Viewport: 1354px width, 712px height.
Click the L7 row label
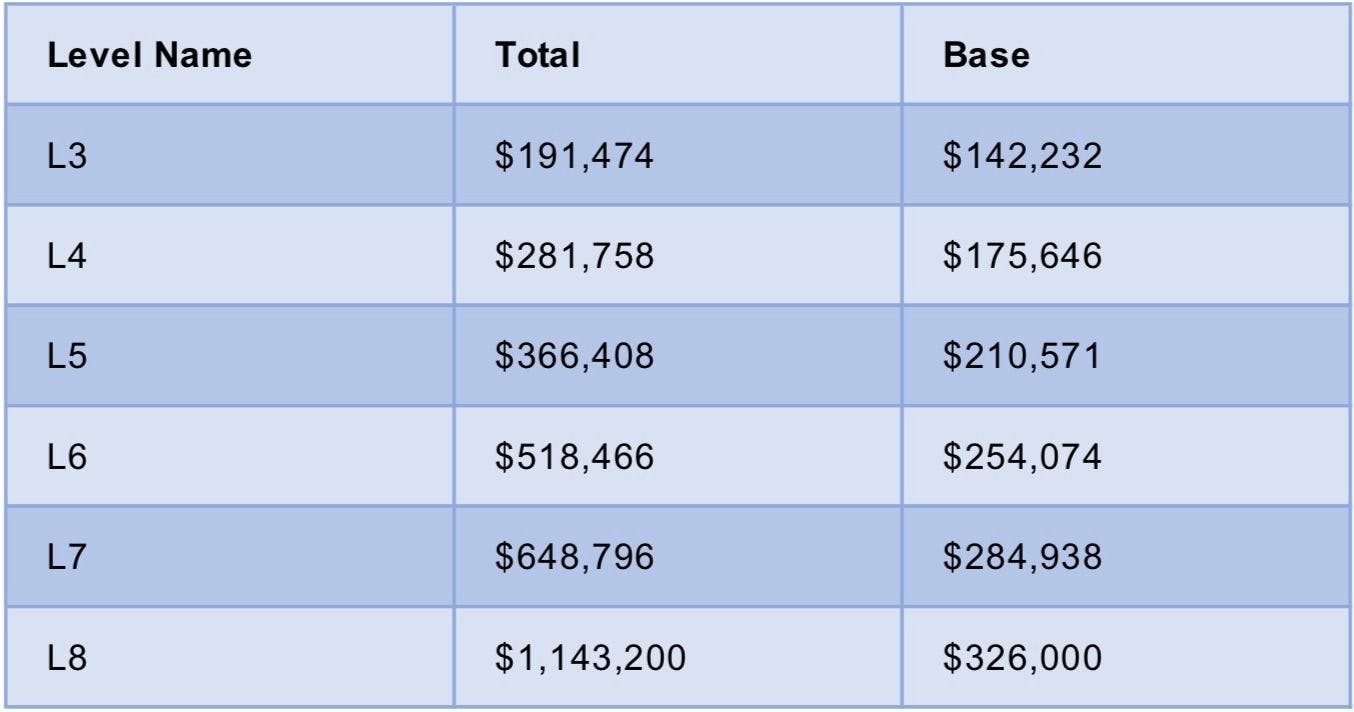pos(67,557)
